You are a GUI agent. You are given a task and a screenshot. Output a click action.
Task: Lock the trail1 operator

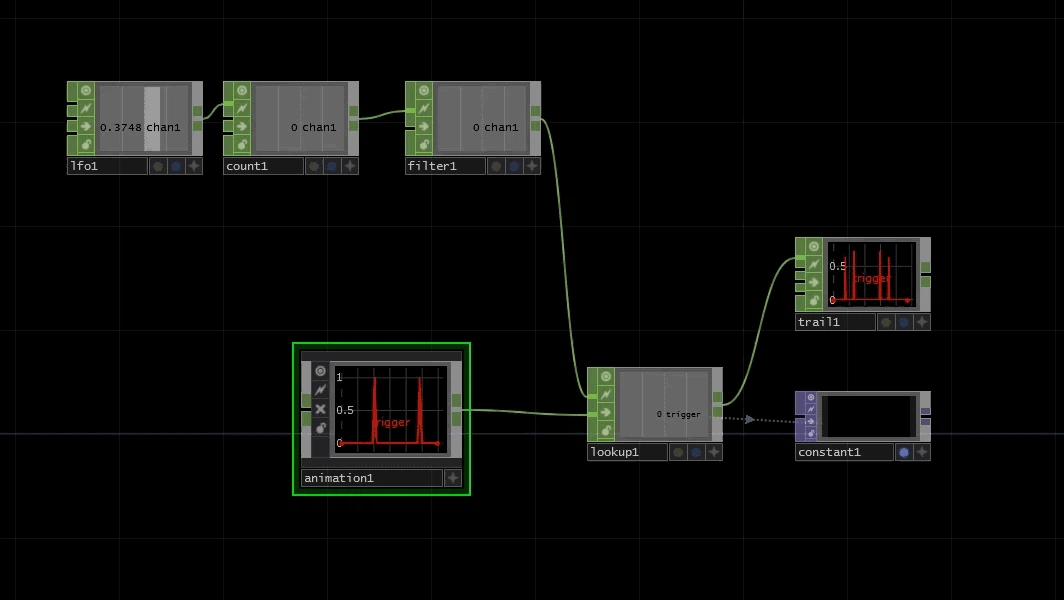[814, 301]
